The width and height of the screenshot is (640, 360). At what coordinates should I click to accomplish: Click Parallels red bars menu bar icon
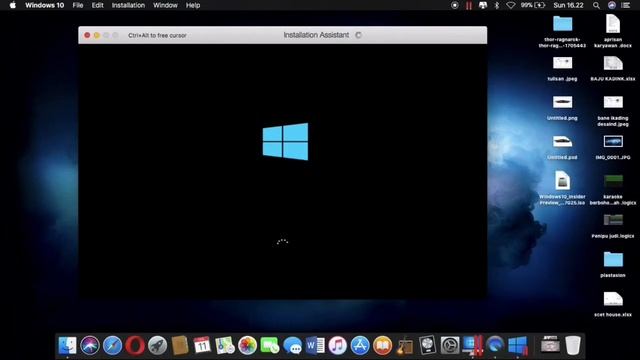click(x=469, y=5)
